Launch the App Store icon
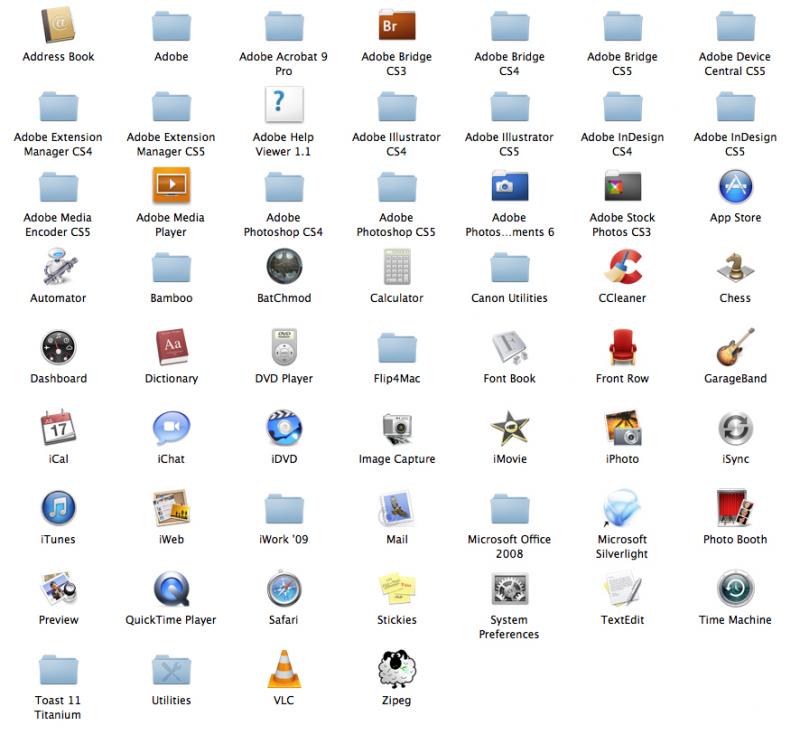The width and height of the screenshot is (800, 735). point(735,186)
